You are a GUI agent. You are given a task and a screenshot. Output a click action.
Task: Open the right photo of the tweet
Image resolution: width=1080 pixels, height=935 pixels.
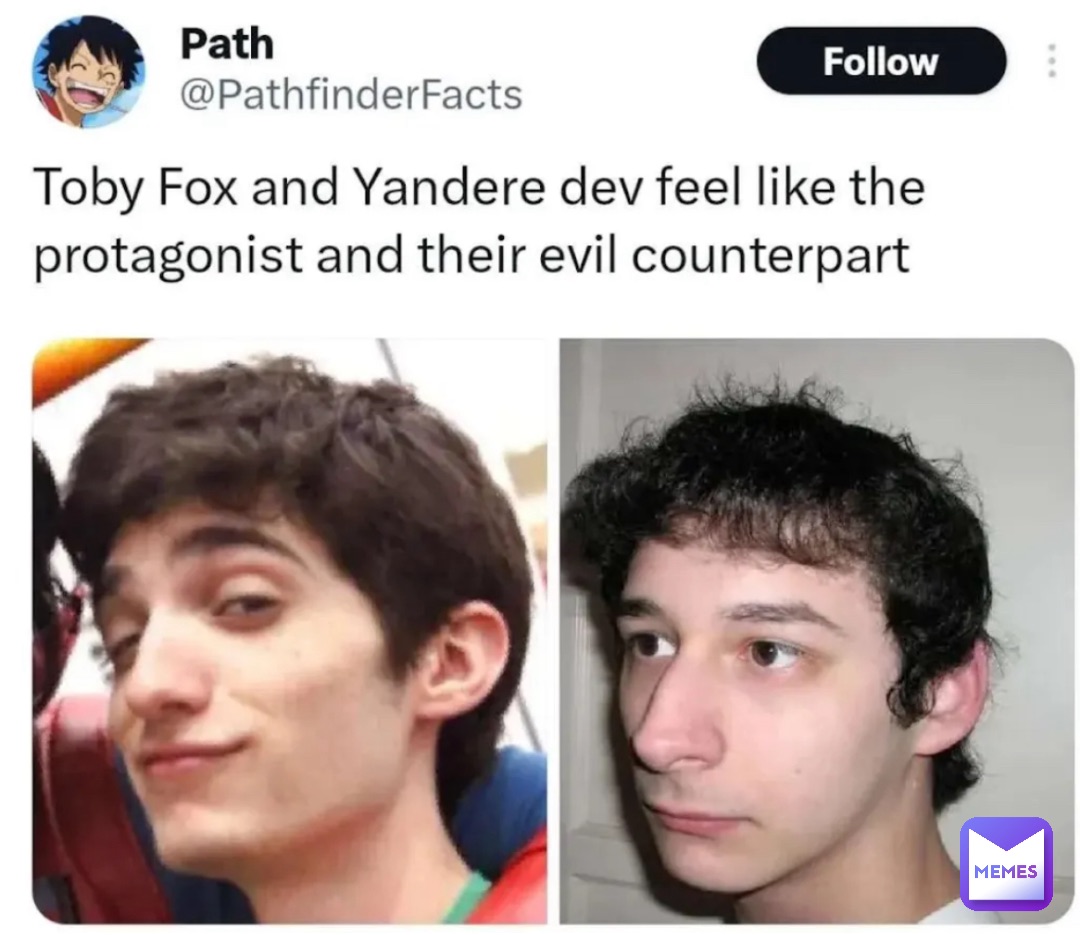coord(816,630)
